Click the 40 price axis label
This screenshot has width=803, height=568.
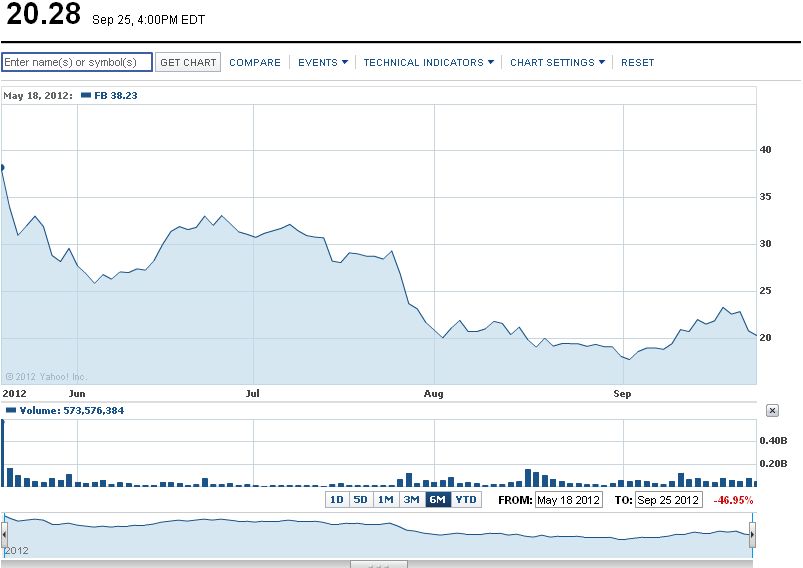[x=765, y=150]
